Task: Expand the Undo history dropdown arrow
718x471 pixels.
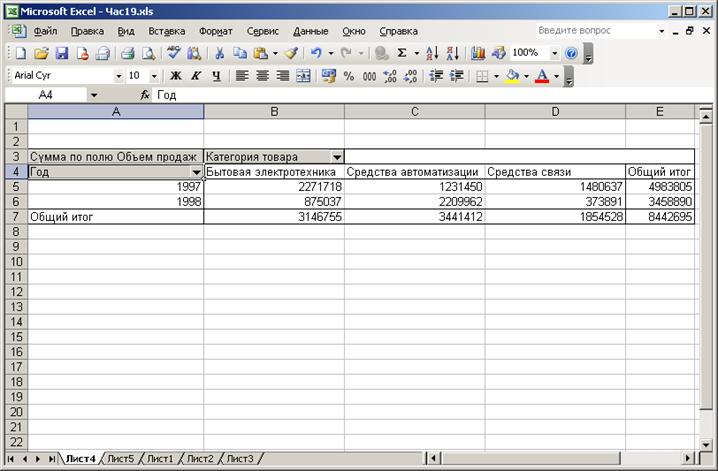Action: click(331, 54)
